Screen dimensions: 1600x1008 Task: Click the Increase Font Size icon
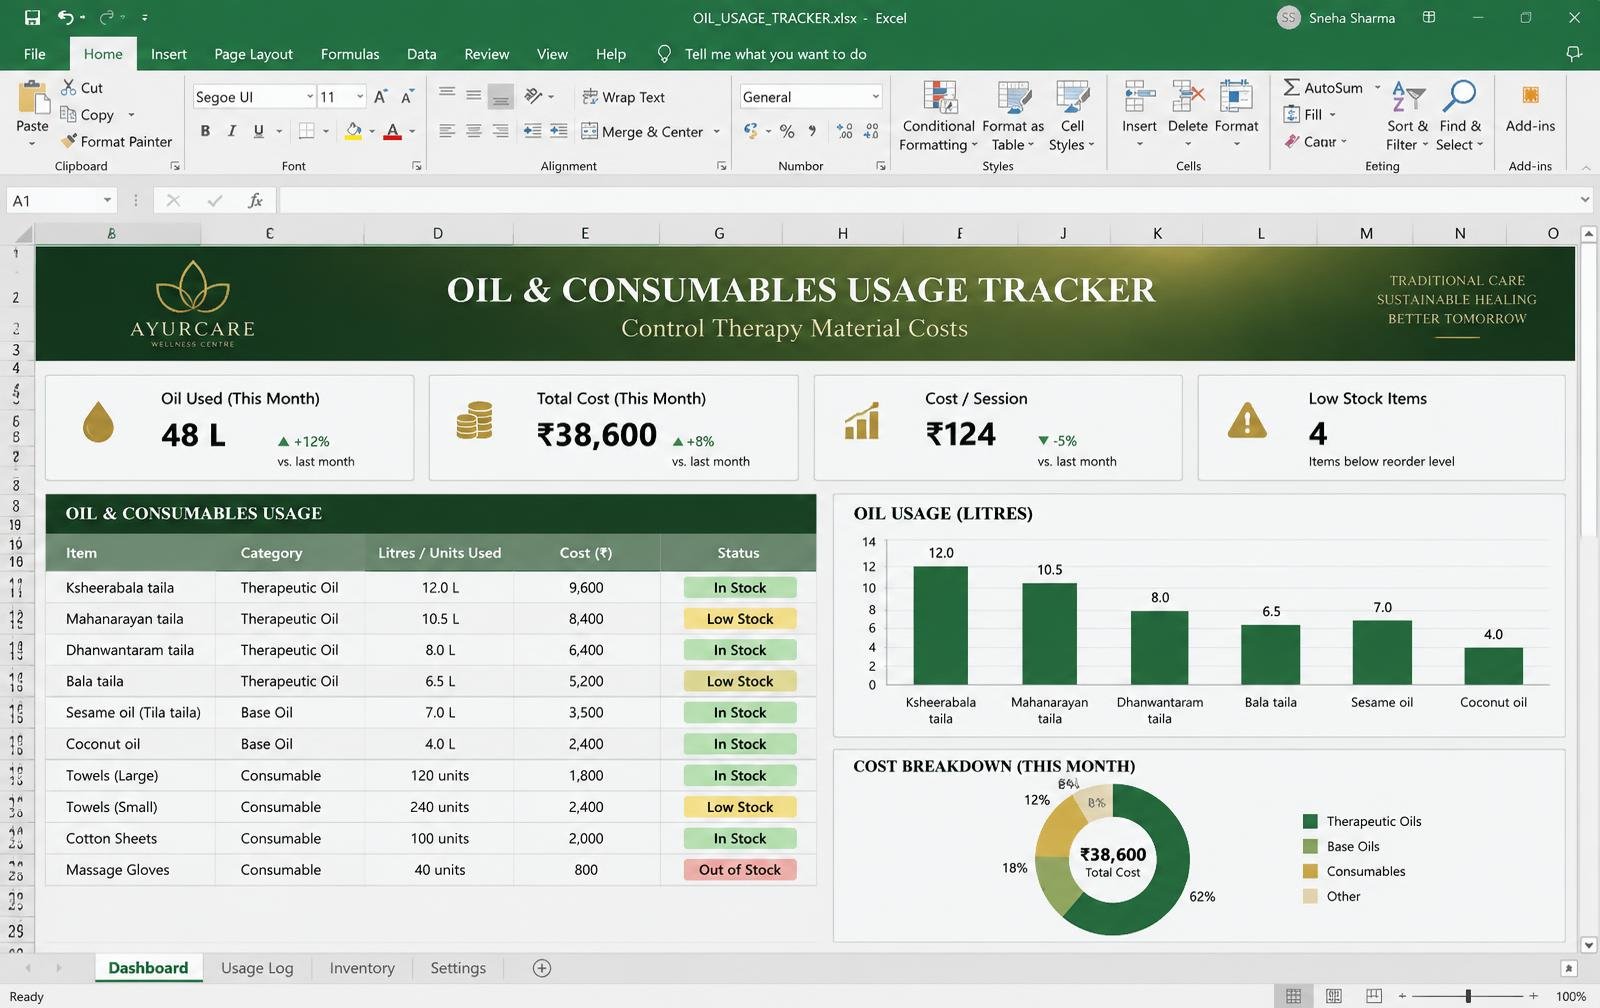pos(380,97)
